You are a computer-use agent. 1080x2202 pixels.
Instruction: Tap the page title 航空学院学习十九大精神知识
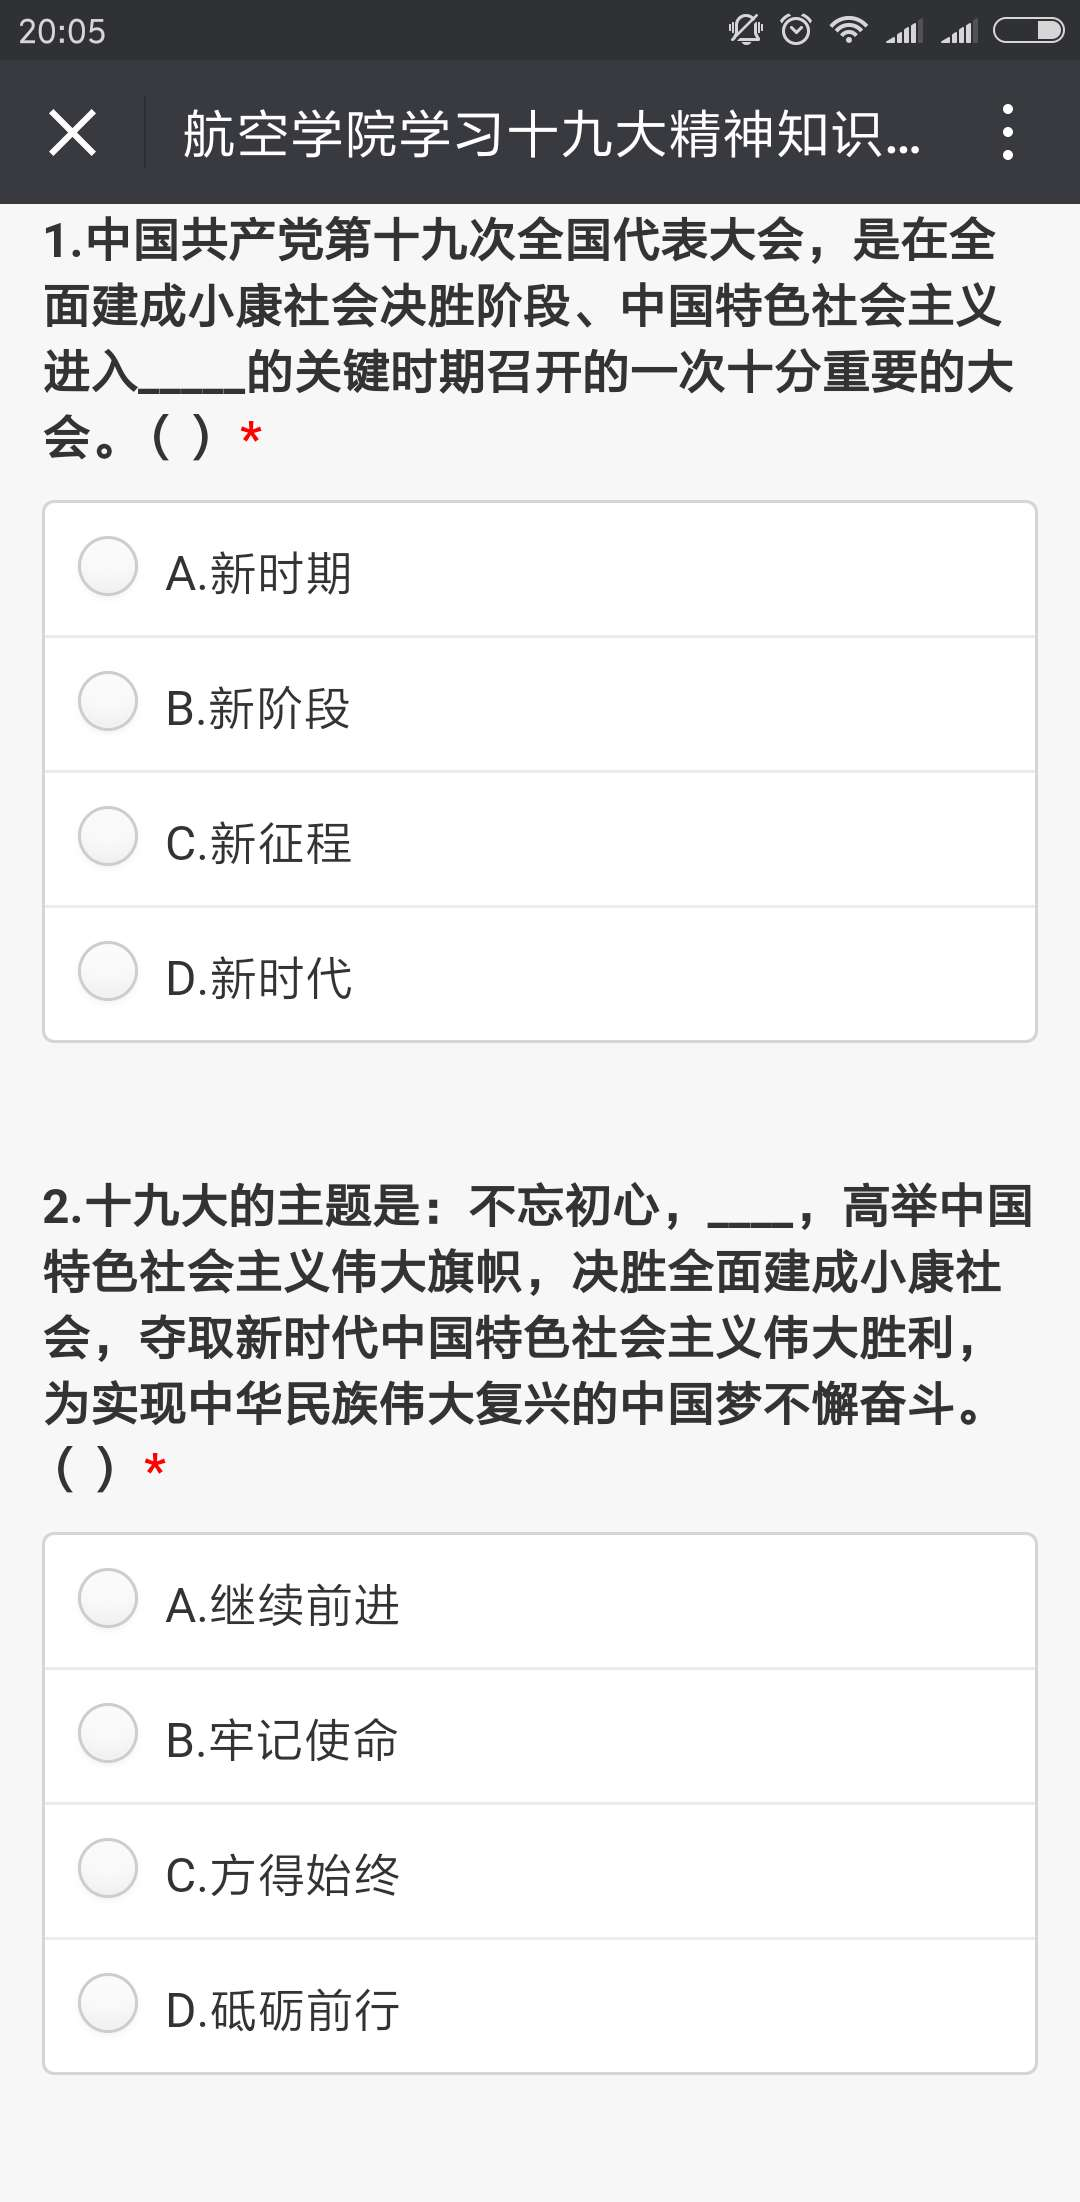(x=551, y=135)
